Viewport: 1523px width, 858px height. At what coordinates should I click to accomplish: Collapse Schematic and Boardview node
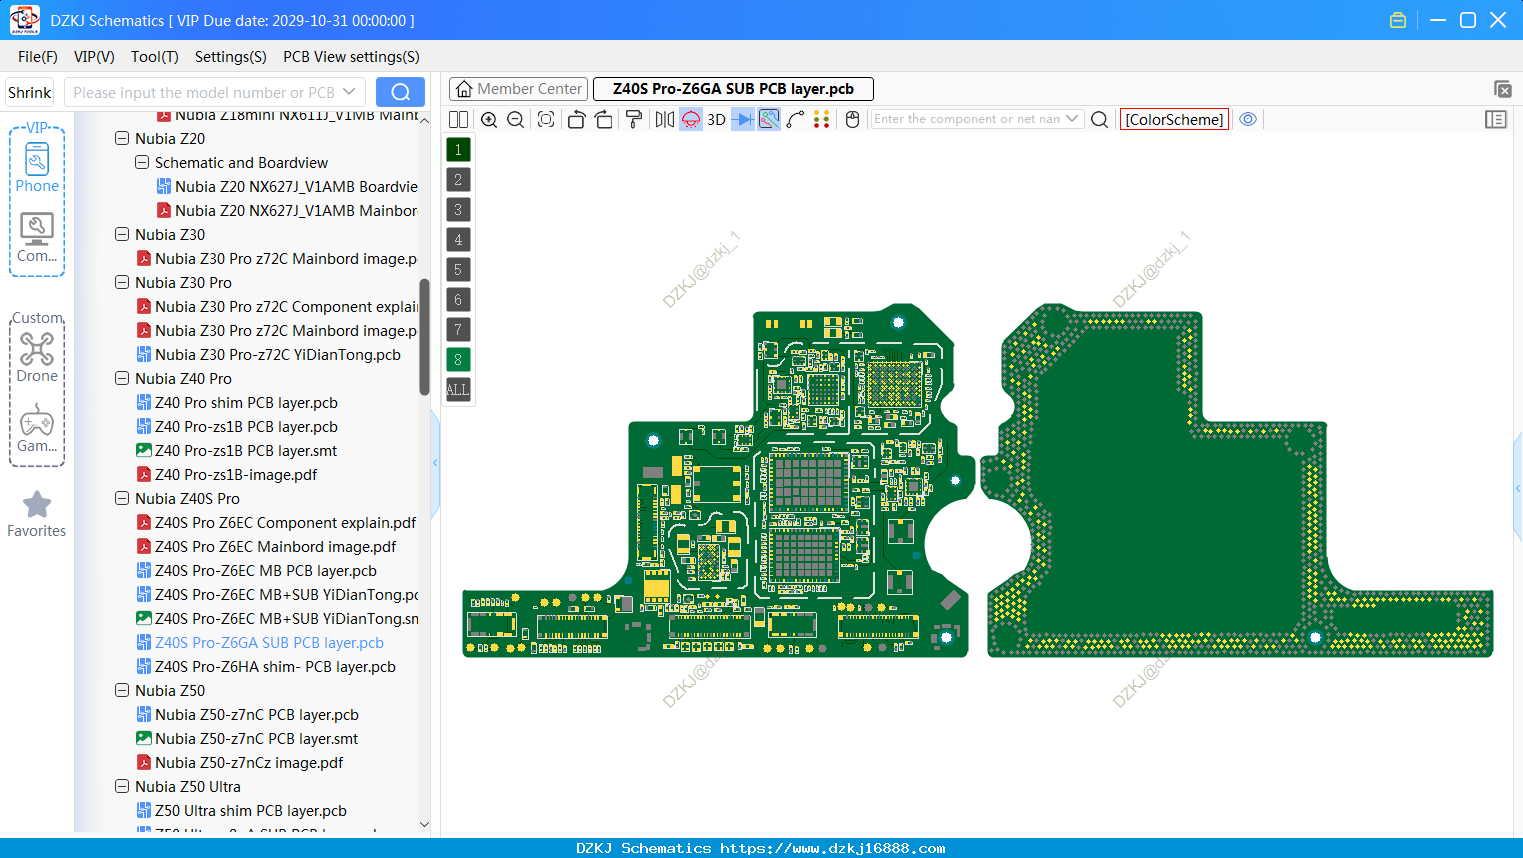[142, 162]
